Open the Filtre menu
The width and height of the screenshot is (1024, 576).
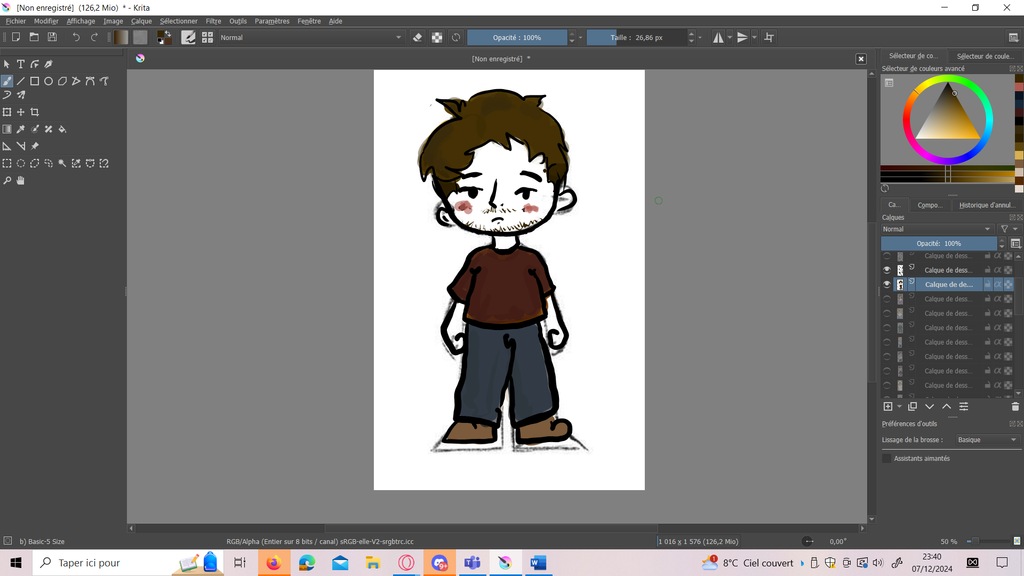click(213, 21)
